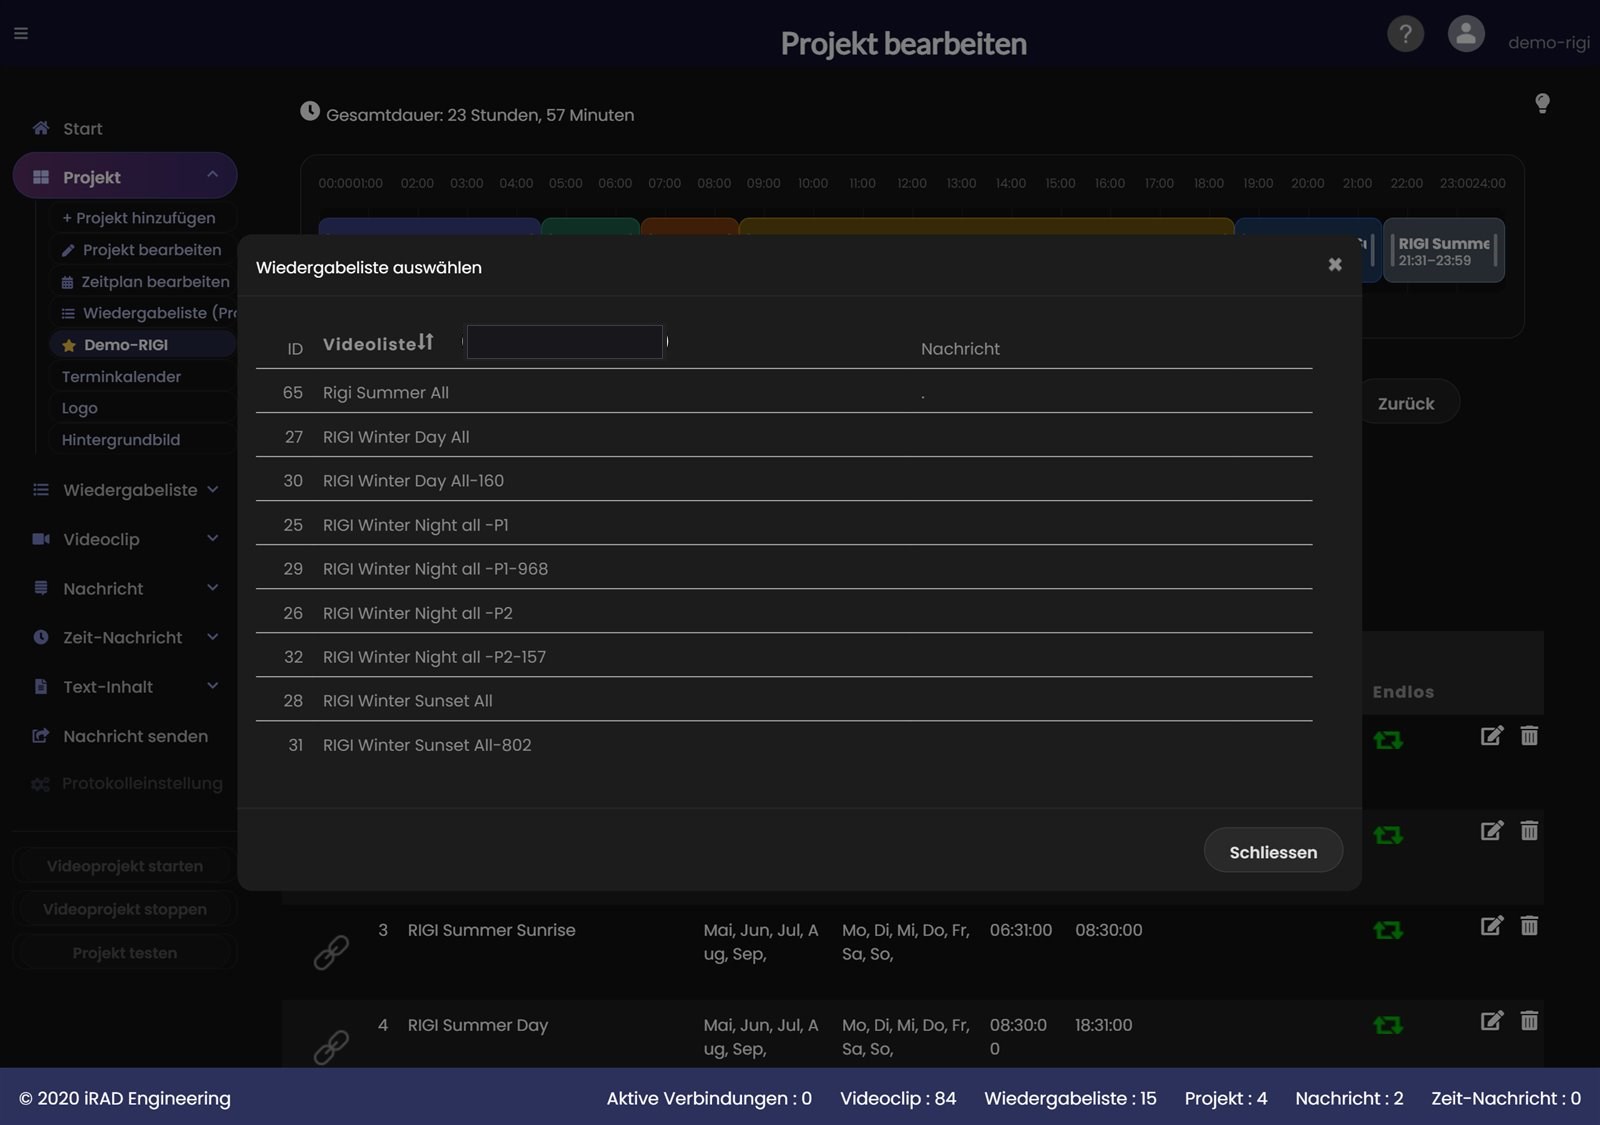Open the help question mark icon
The width and height of the screenshot is (1600, 1125).
coord(1405,34)
